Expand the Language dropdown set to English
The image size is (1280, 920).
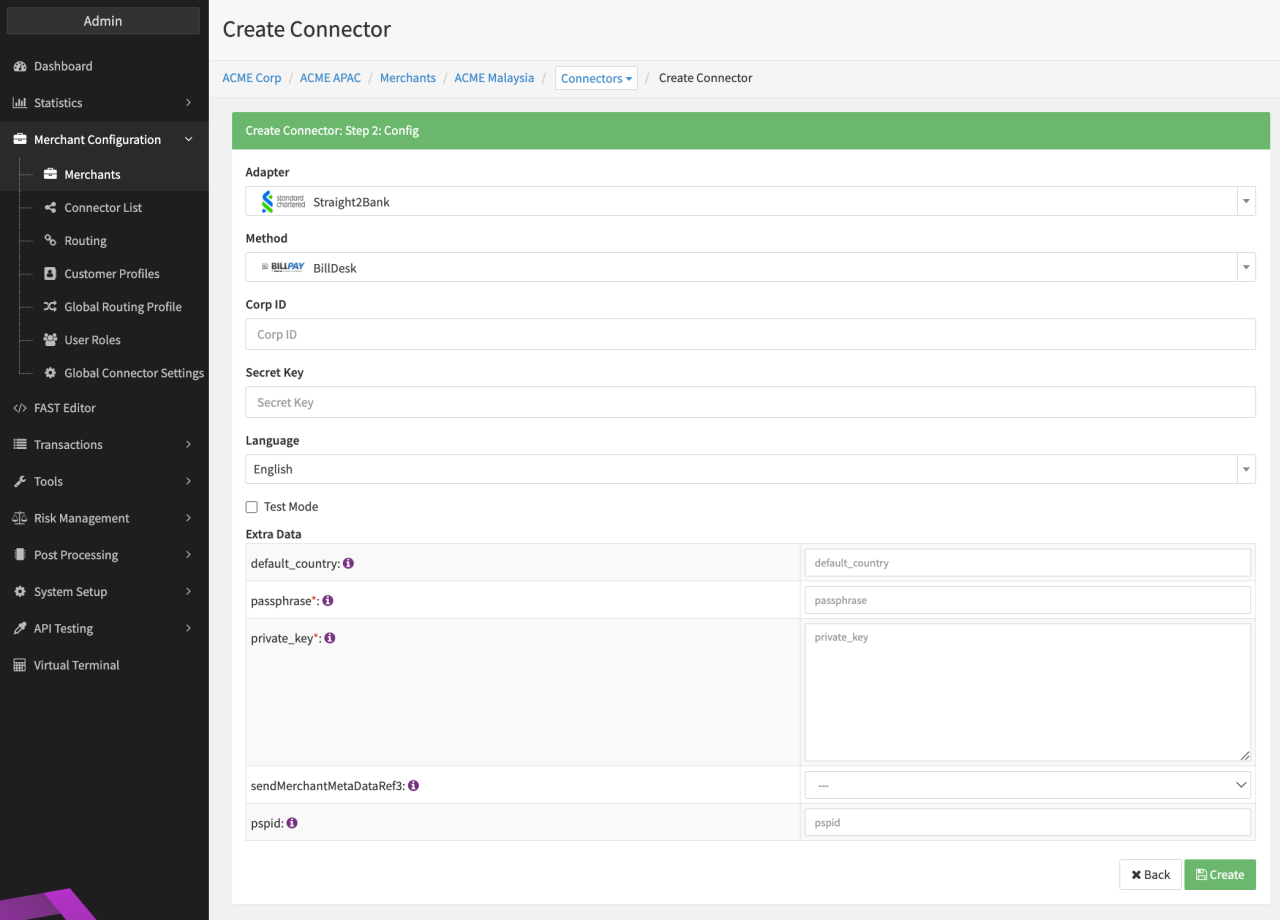coord(750,469)
